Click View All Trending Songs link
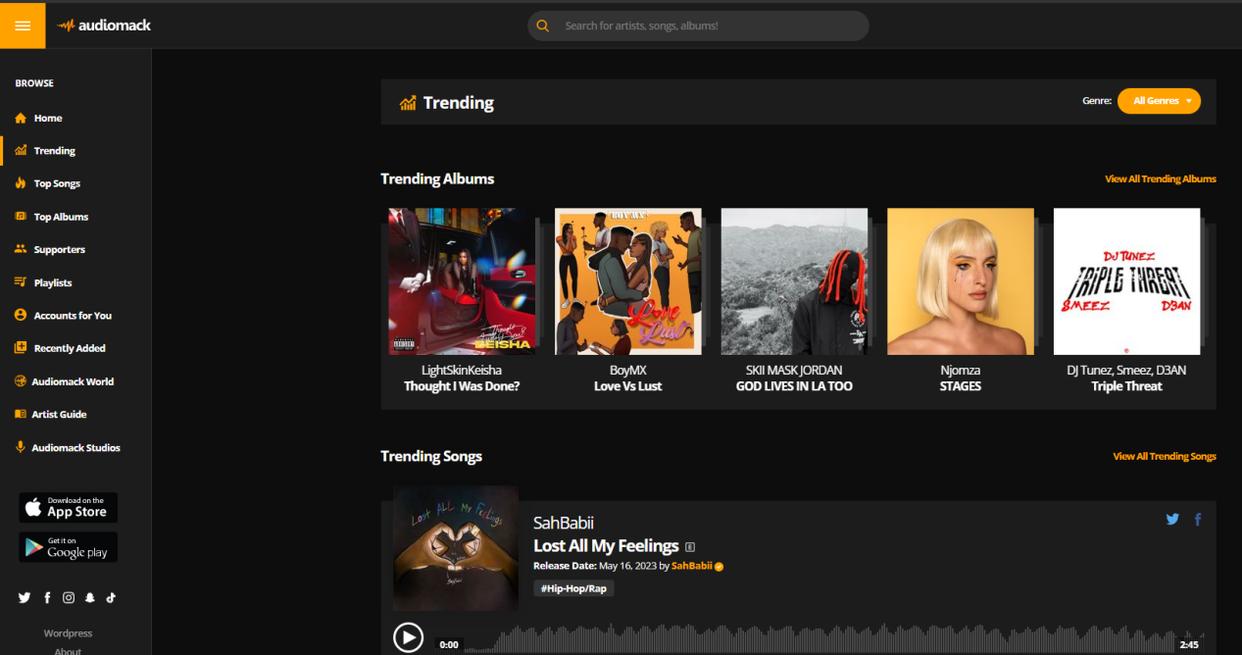The width and height of the screenshot is (1242, 655). click(1164, 456)
